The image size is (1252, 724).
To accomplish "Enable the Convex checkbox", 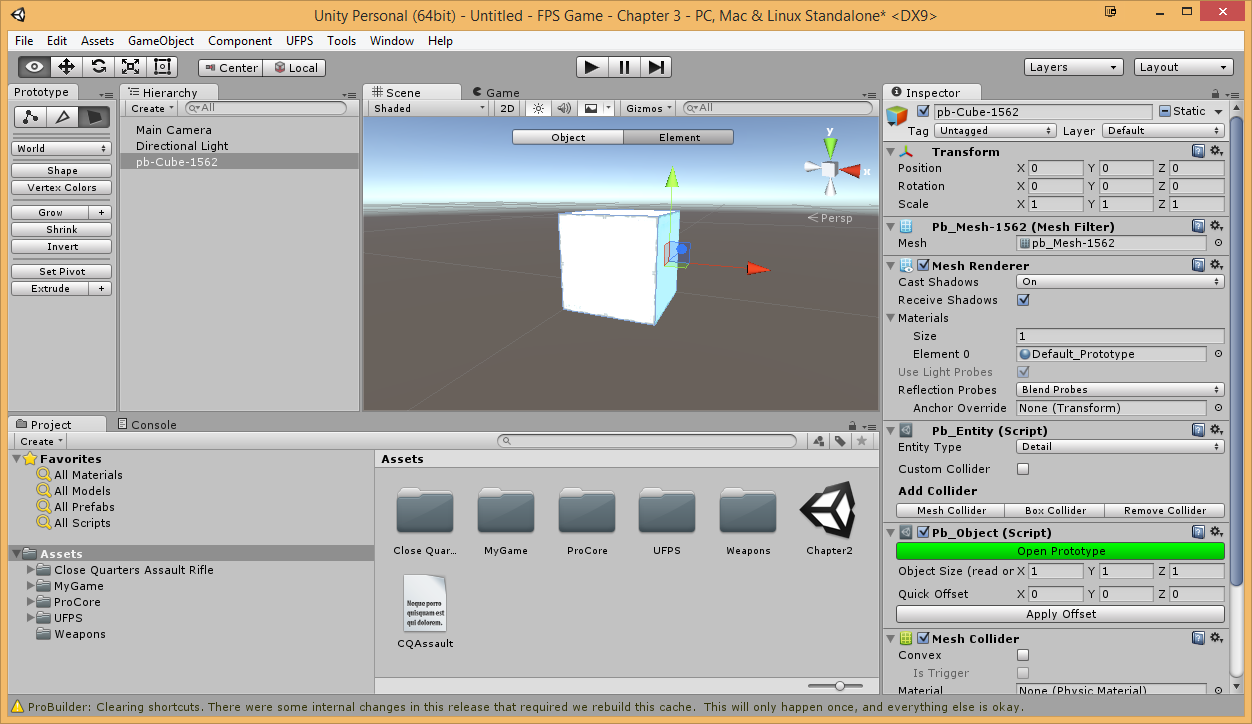I will click(x=1023, y=655).
